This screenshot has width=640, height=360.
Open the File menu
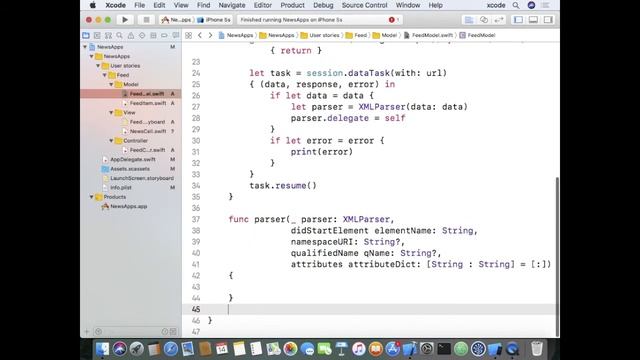pos(140,5)
